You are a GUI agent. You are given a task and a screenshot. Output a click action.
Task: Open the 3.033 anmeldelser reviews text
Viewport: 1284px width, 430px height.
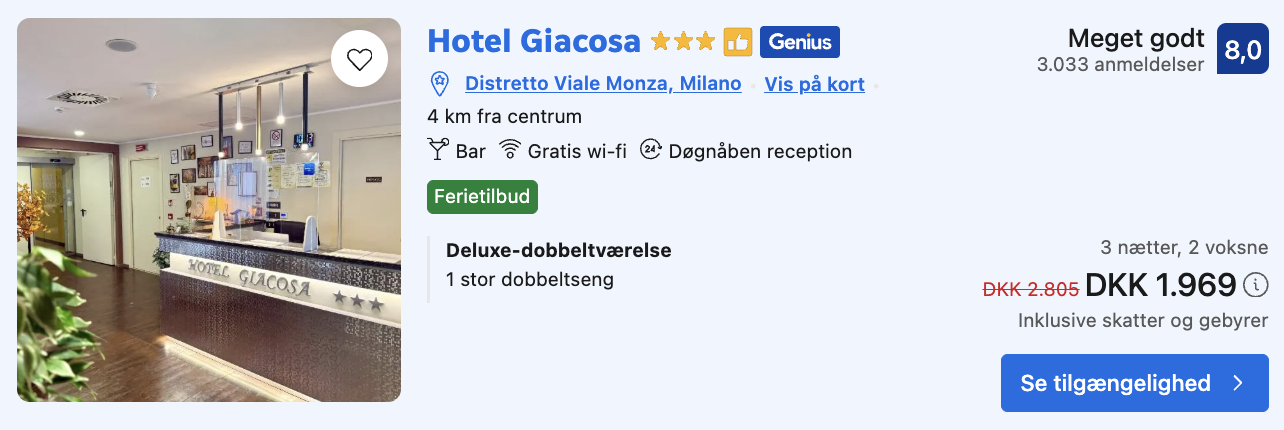coord(1120,65)
